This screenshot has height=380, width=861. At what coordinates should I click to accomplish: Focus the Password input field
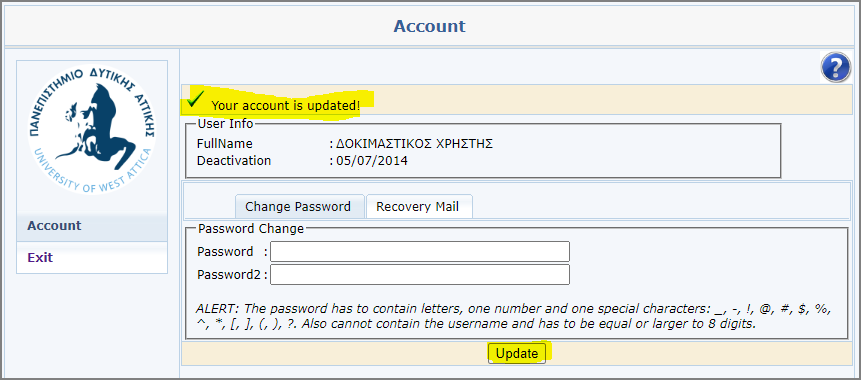click(x=420, y=252)
